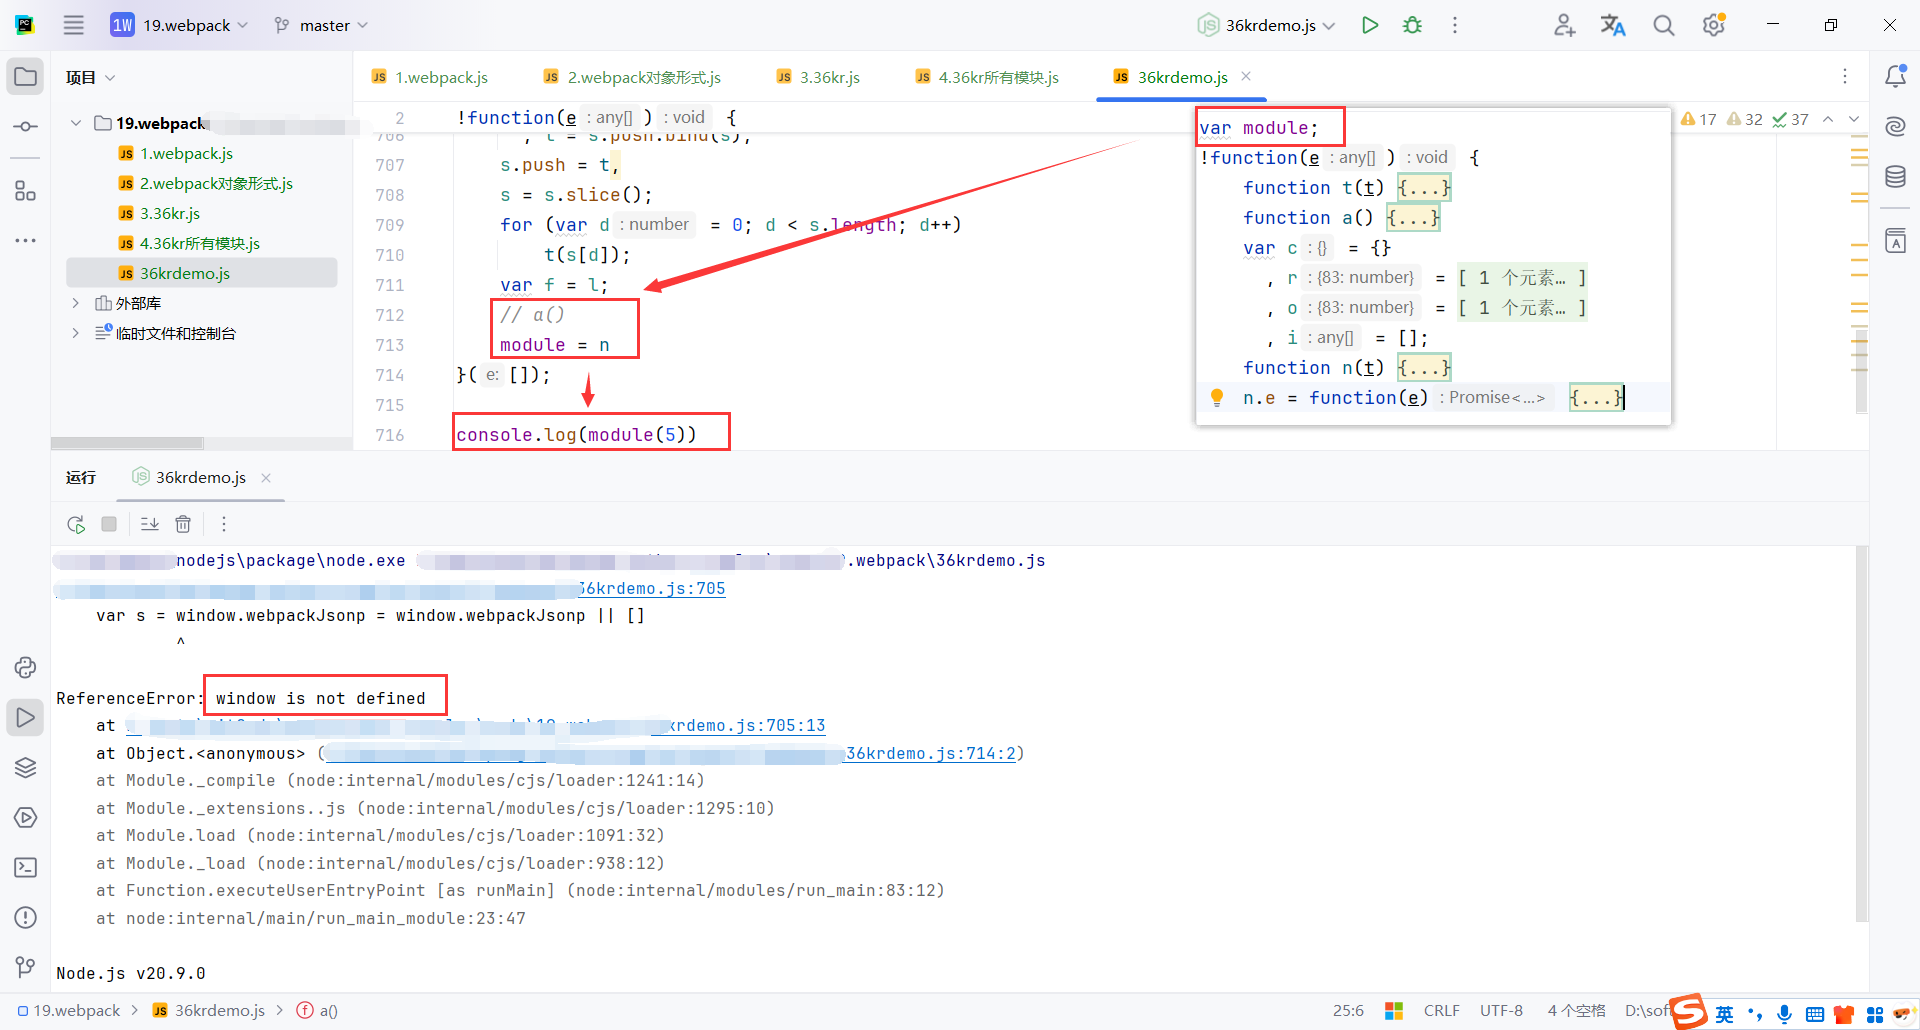Follow the 36krdemo.js:705 stack trace link
The height and width of the screenshot is (1030, 1920).
(651, 588)
